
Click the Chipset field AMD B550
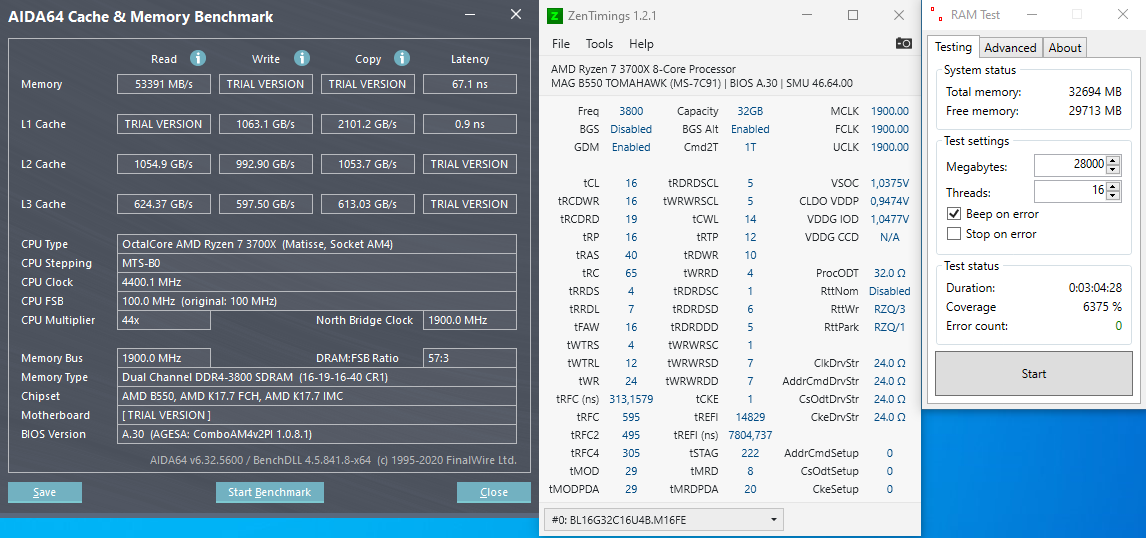(x=316, y=396)
